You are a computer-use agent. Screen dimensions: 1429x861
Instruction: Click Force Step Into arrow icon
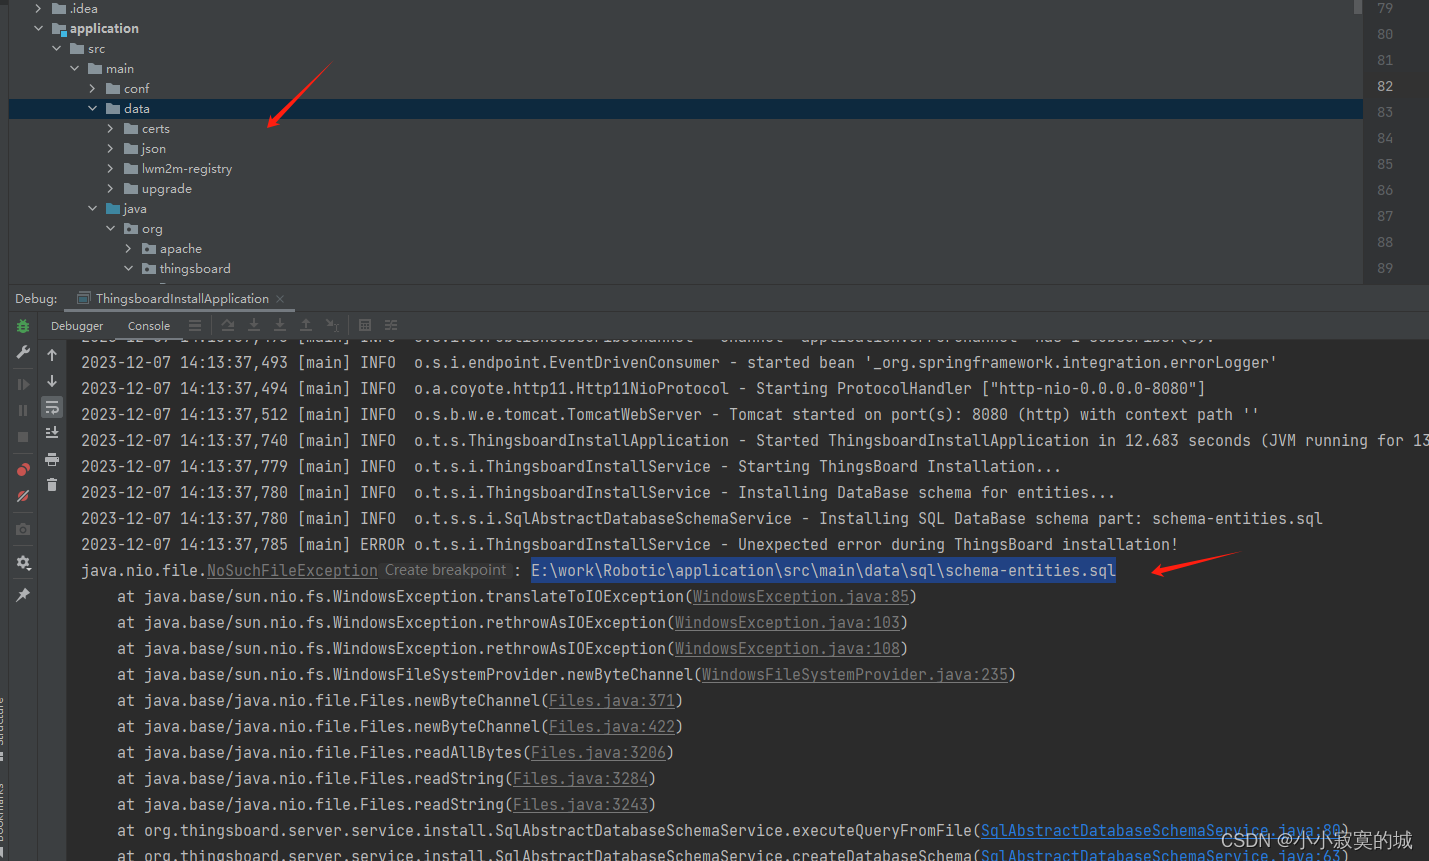[280, 326]
